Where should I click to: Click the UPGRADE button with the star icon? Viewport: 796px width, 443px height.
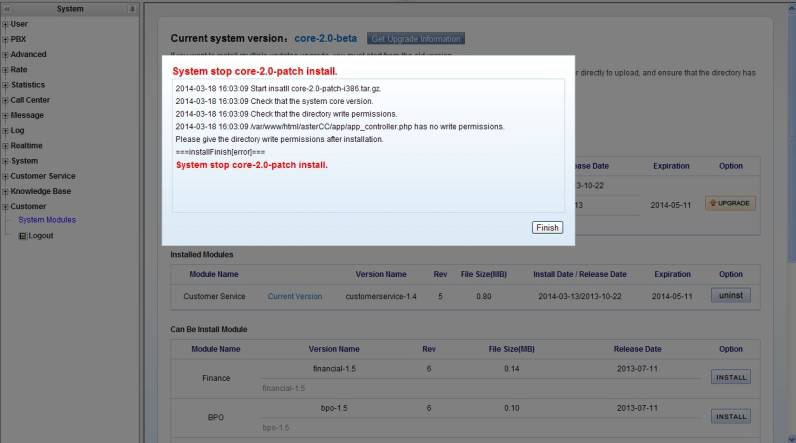[730, 203]
